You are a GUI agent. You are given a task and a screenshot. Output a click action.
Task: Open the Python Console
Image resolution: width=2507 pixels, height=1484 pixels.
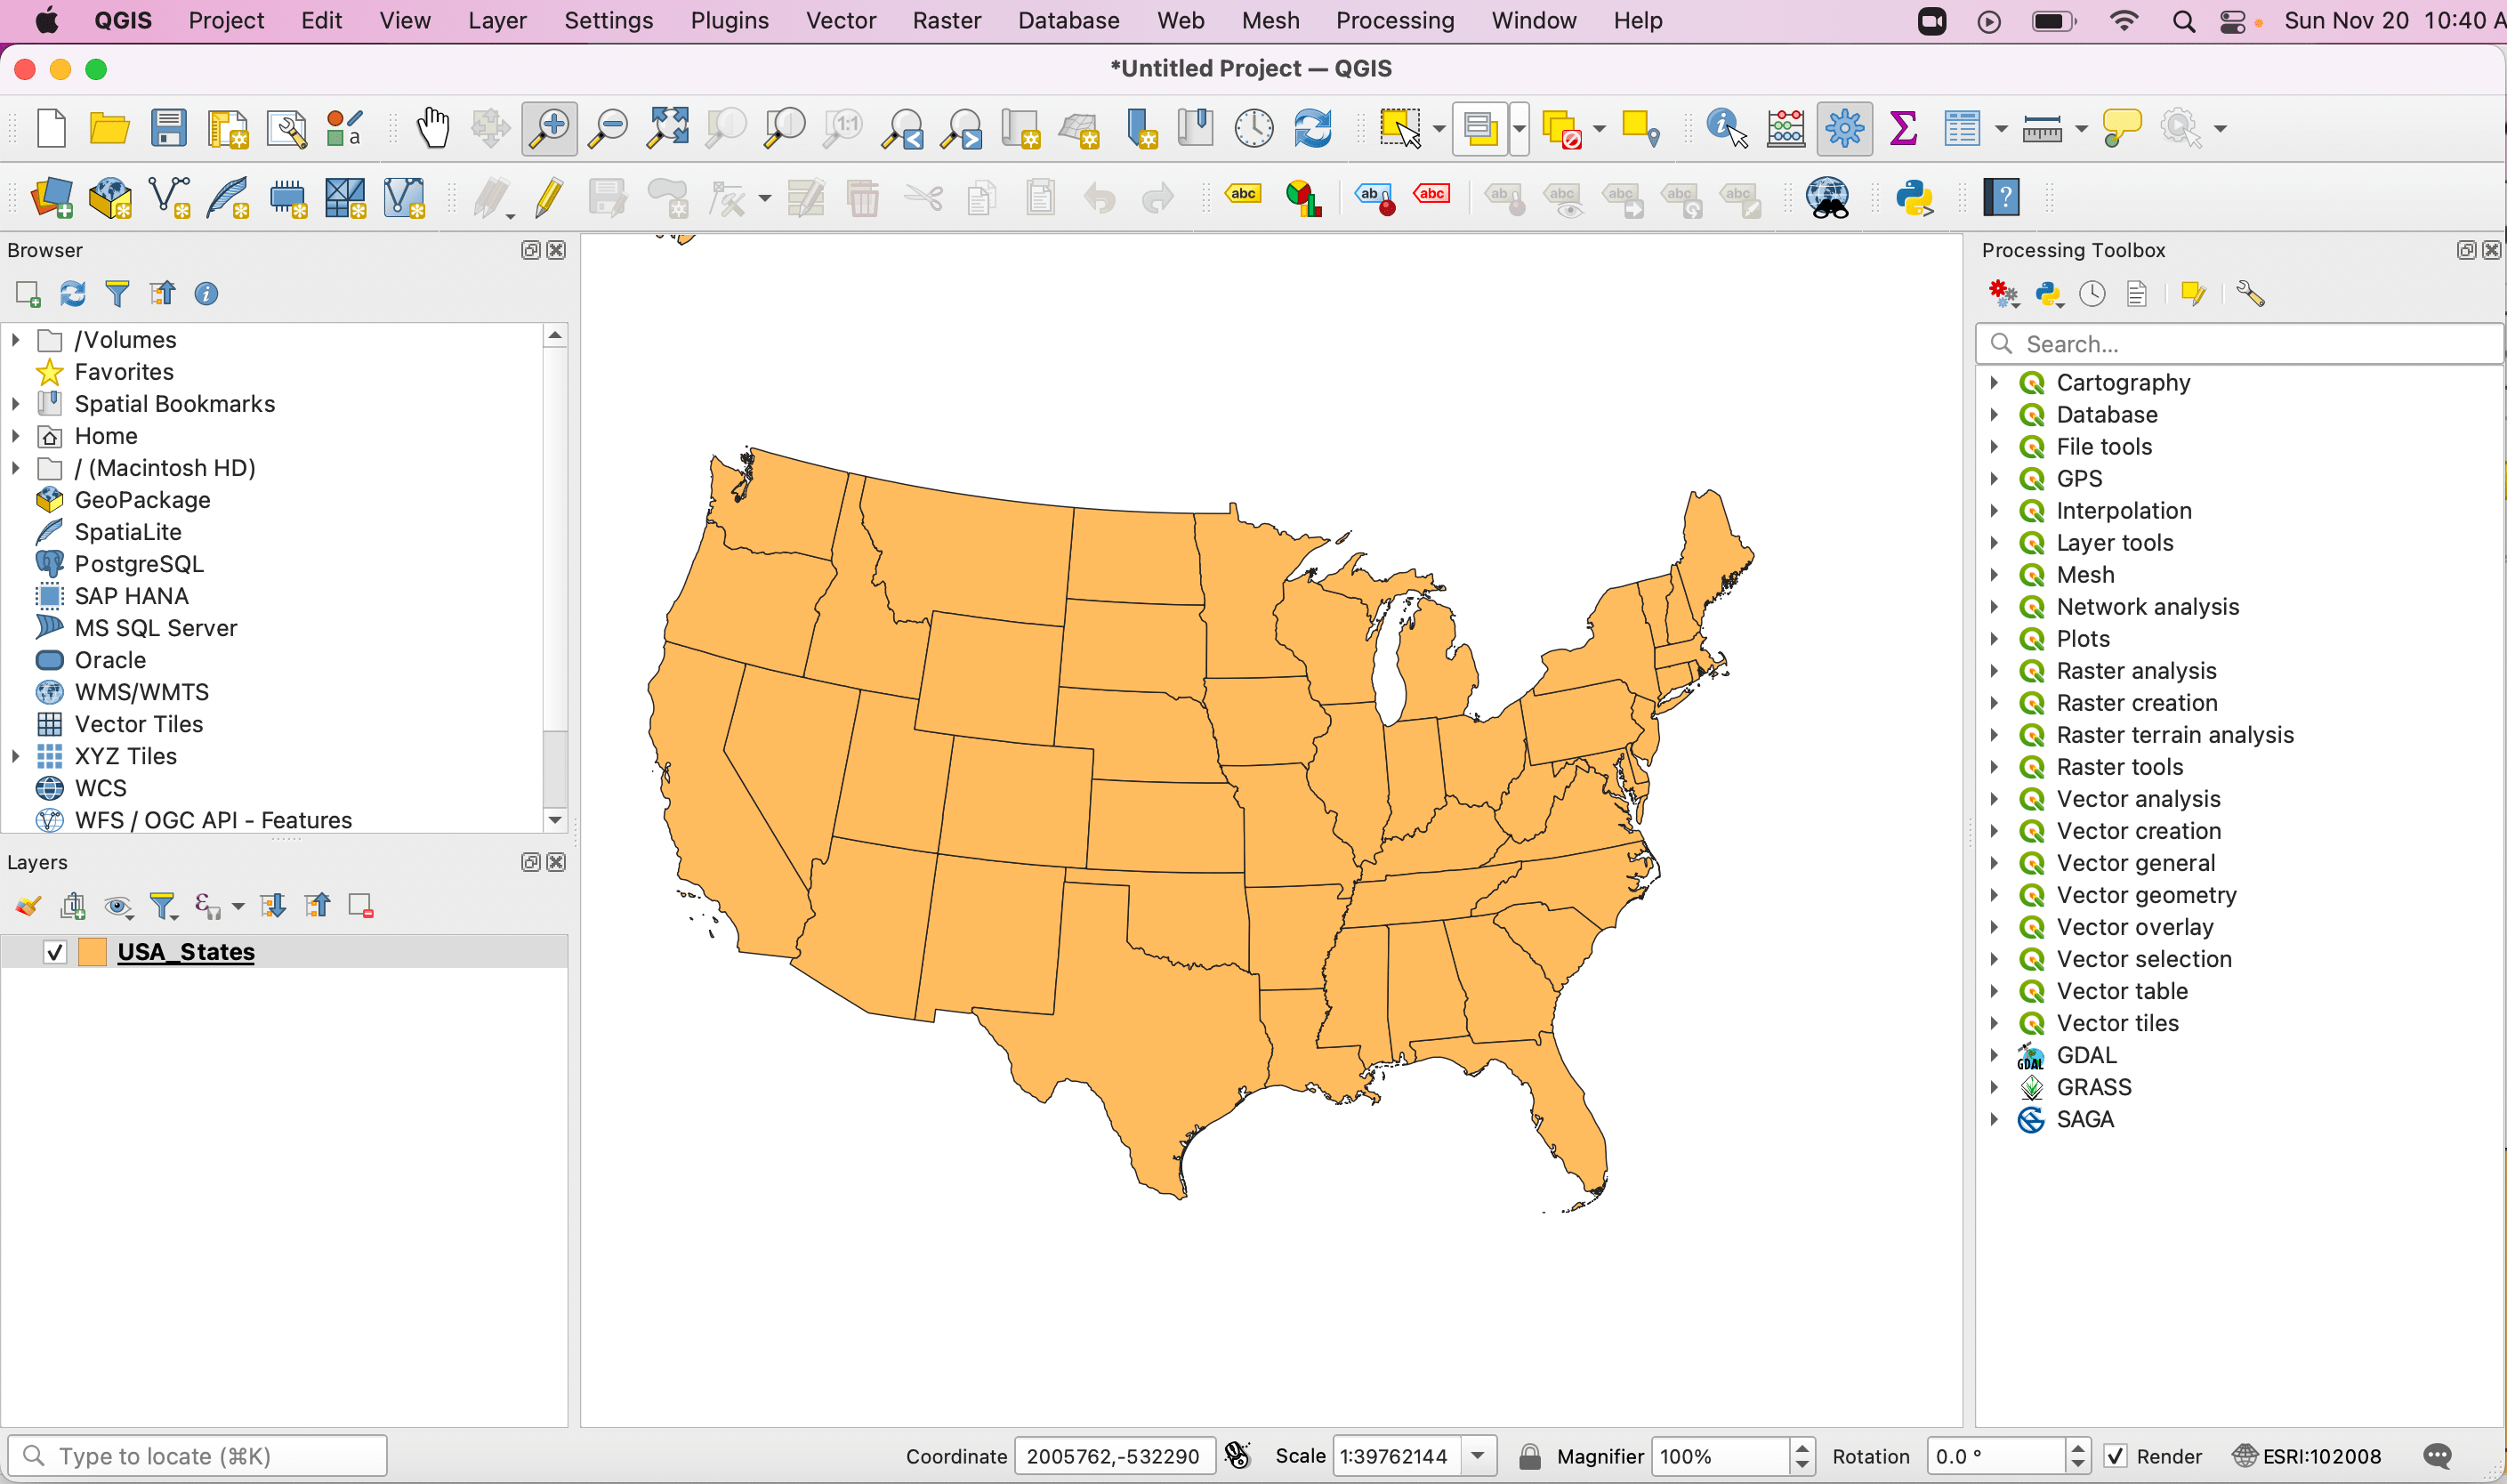tap(1915, 197)
